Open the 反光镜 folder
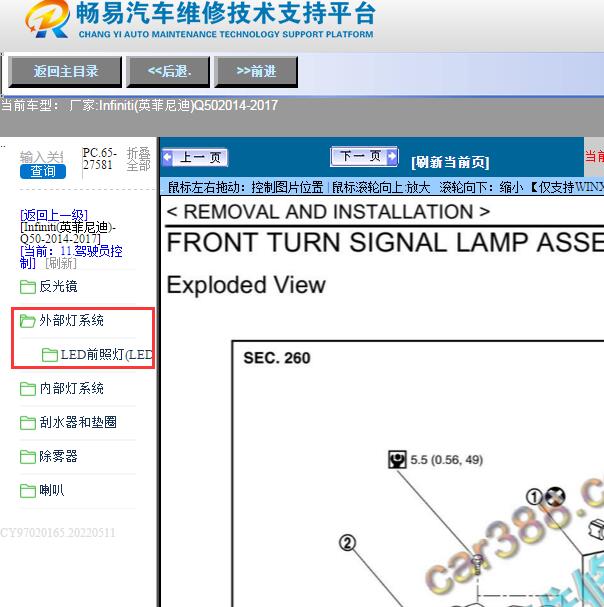Image resolution: width=604 pixels, height=607 pixels. click(58, 286)
